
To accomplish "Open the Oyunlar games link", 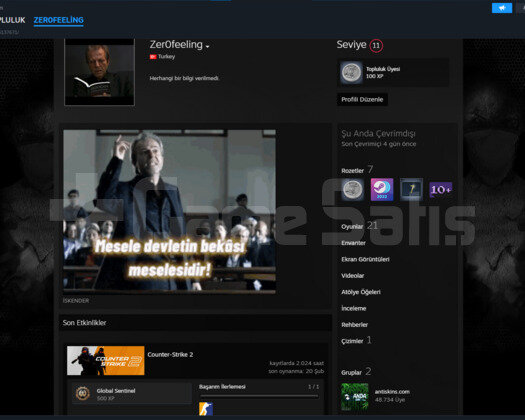I will (352, 227).
